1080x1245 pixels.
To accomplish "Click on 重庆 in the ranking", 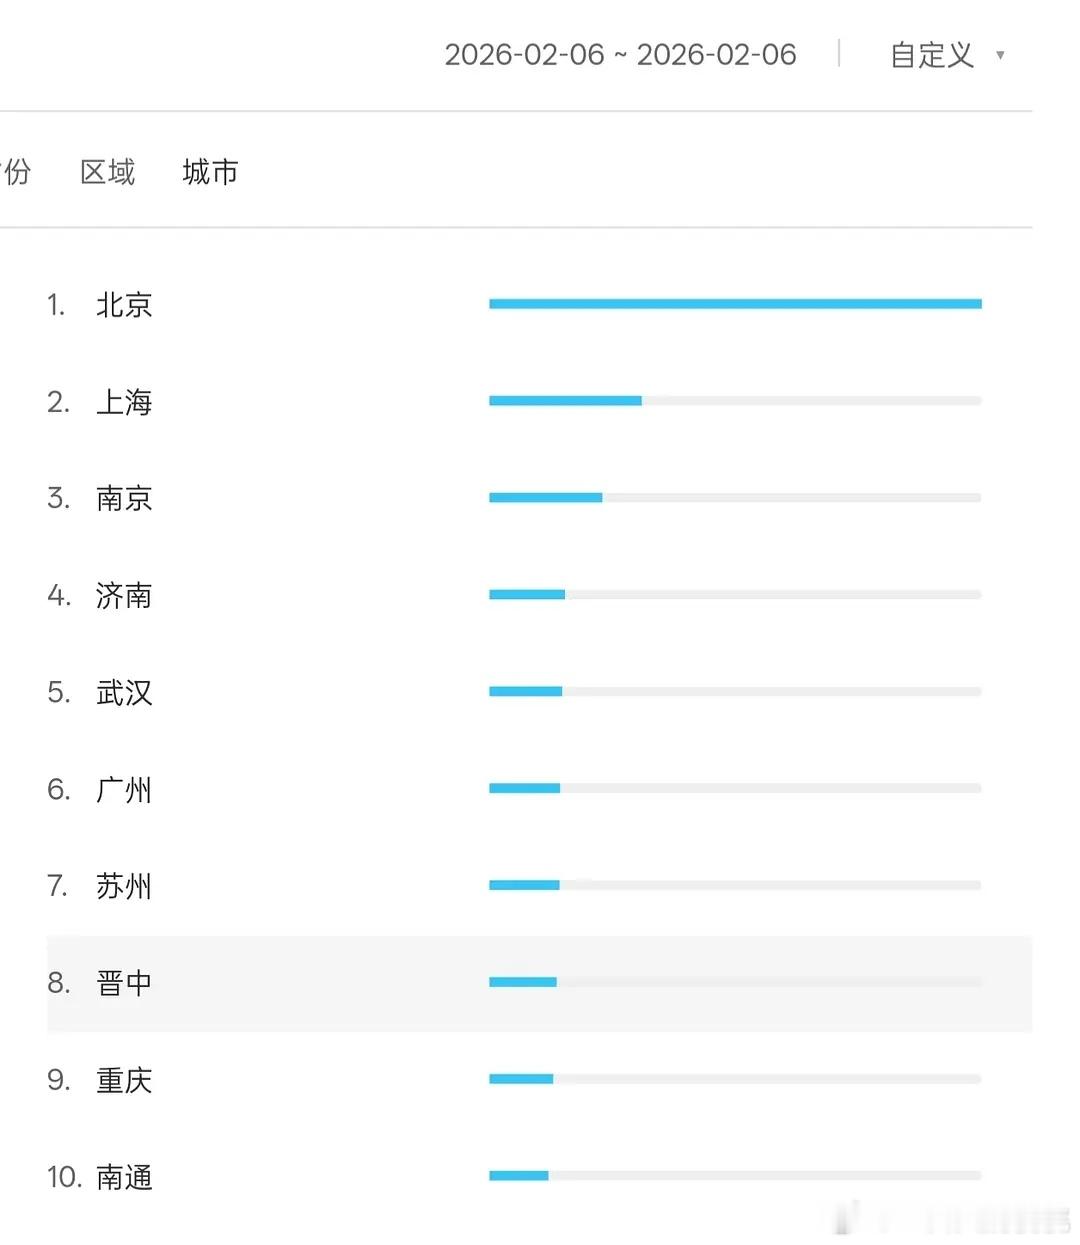I will pos(122,1080).
